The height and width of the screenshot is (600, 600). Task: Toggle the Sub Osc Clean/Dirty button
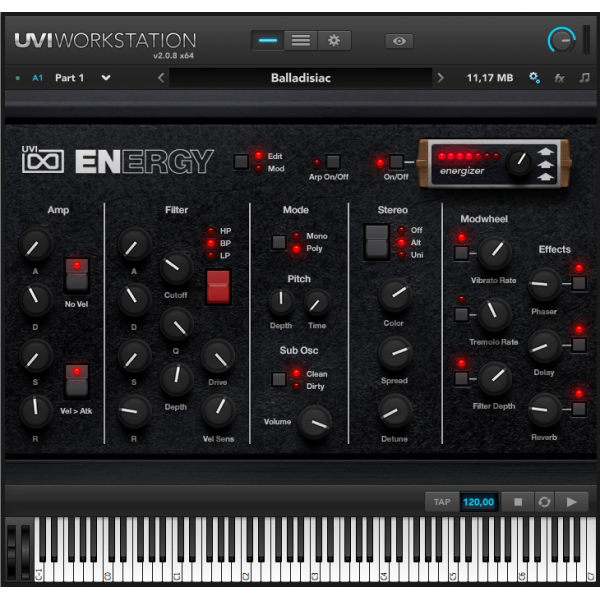(x=279, y=379)
